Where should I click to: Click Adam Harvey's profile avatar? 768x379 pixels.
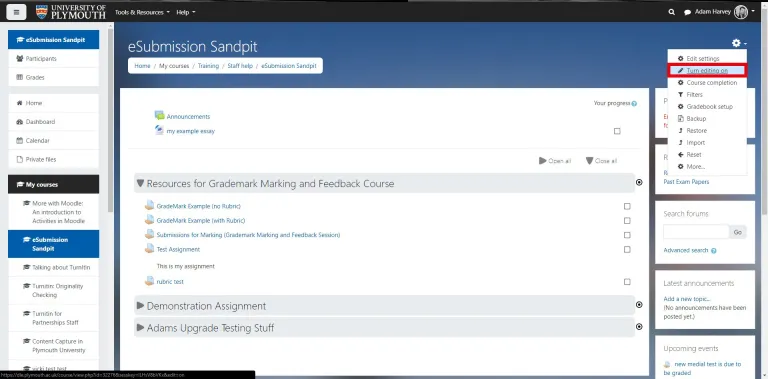click(741, 12)
